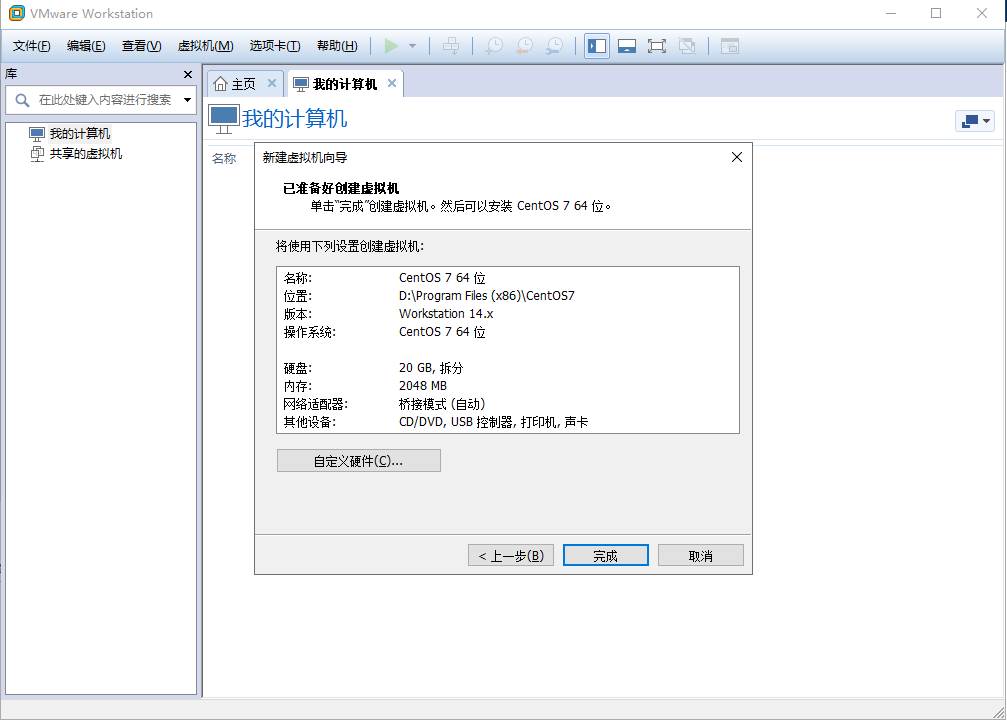Screen dimensions: 1007x720
Task: Go back with the 上一步(B) button
Action: 511,556
